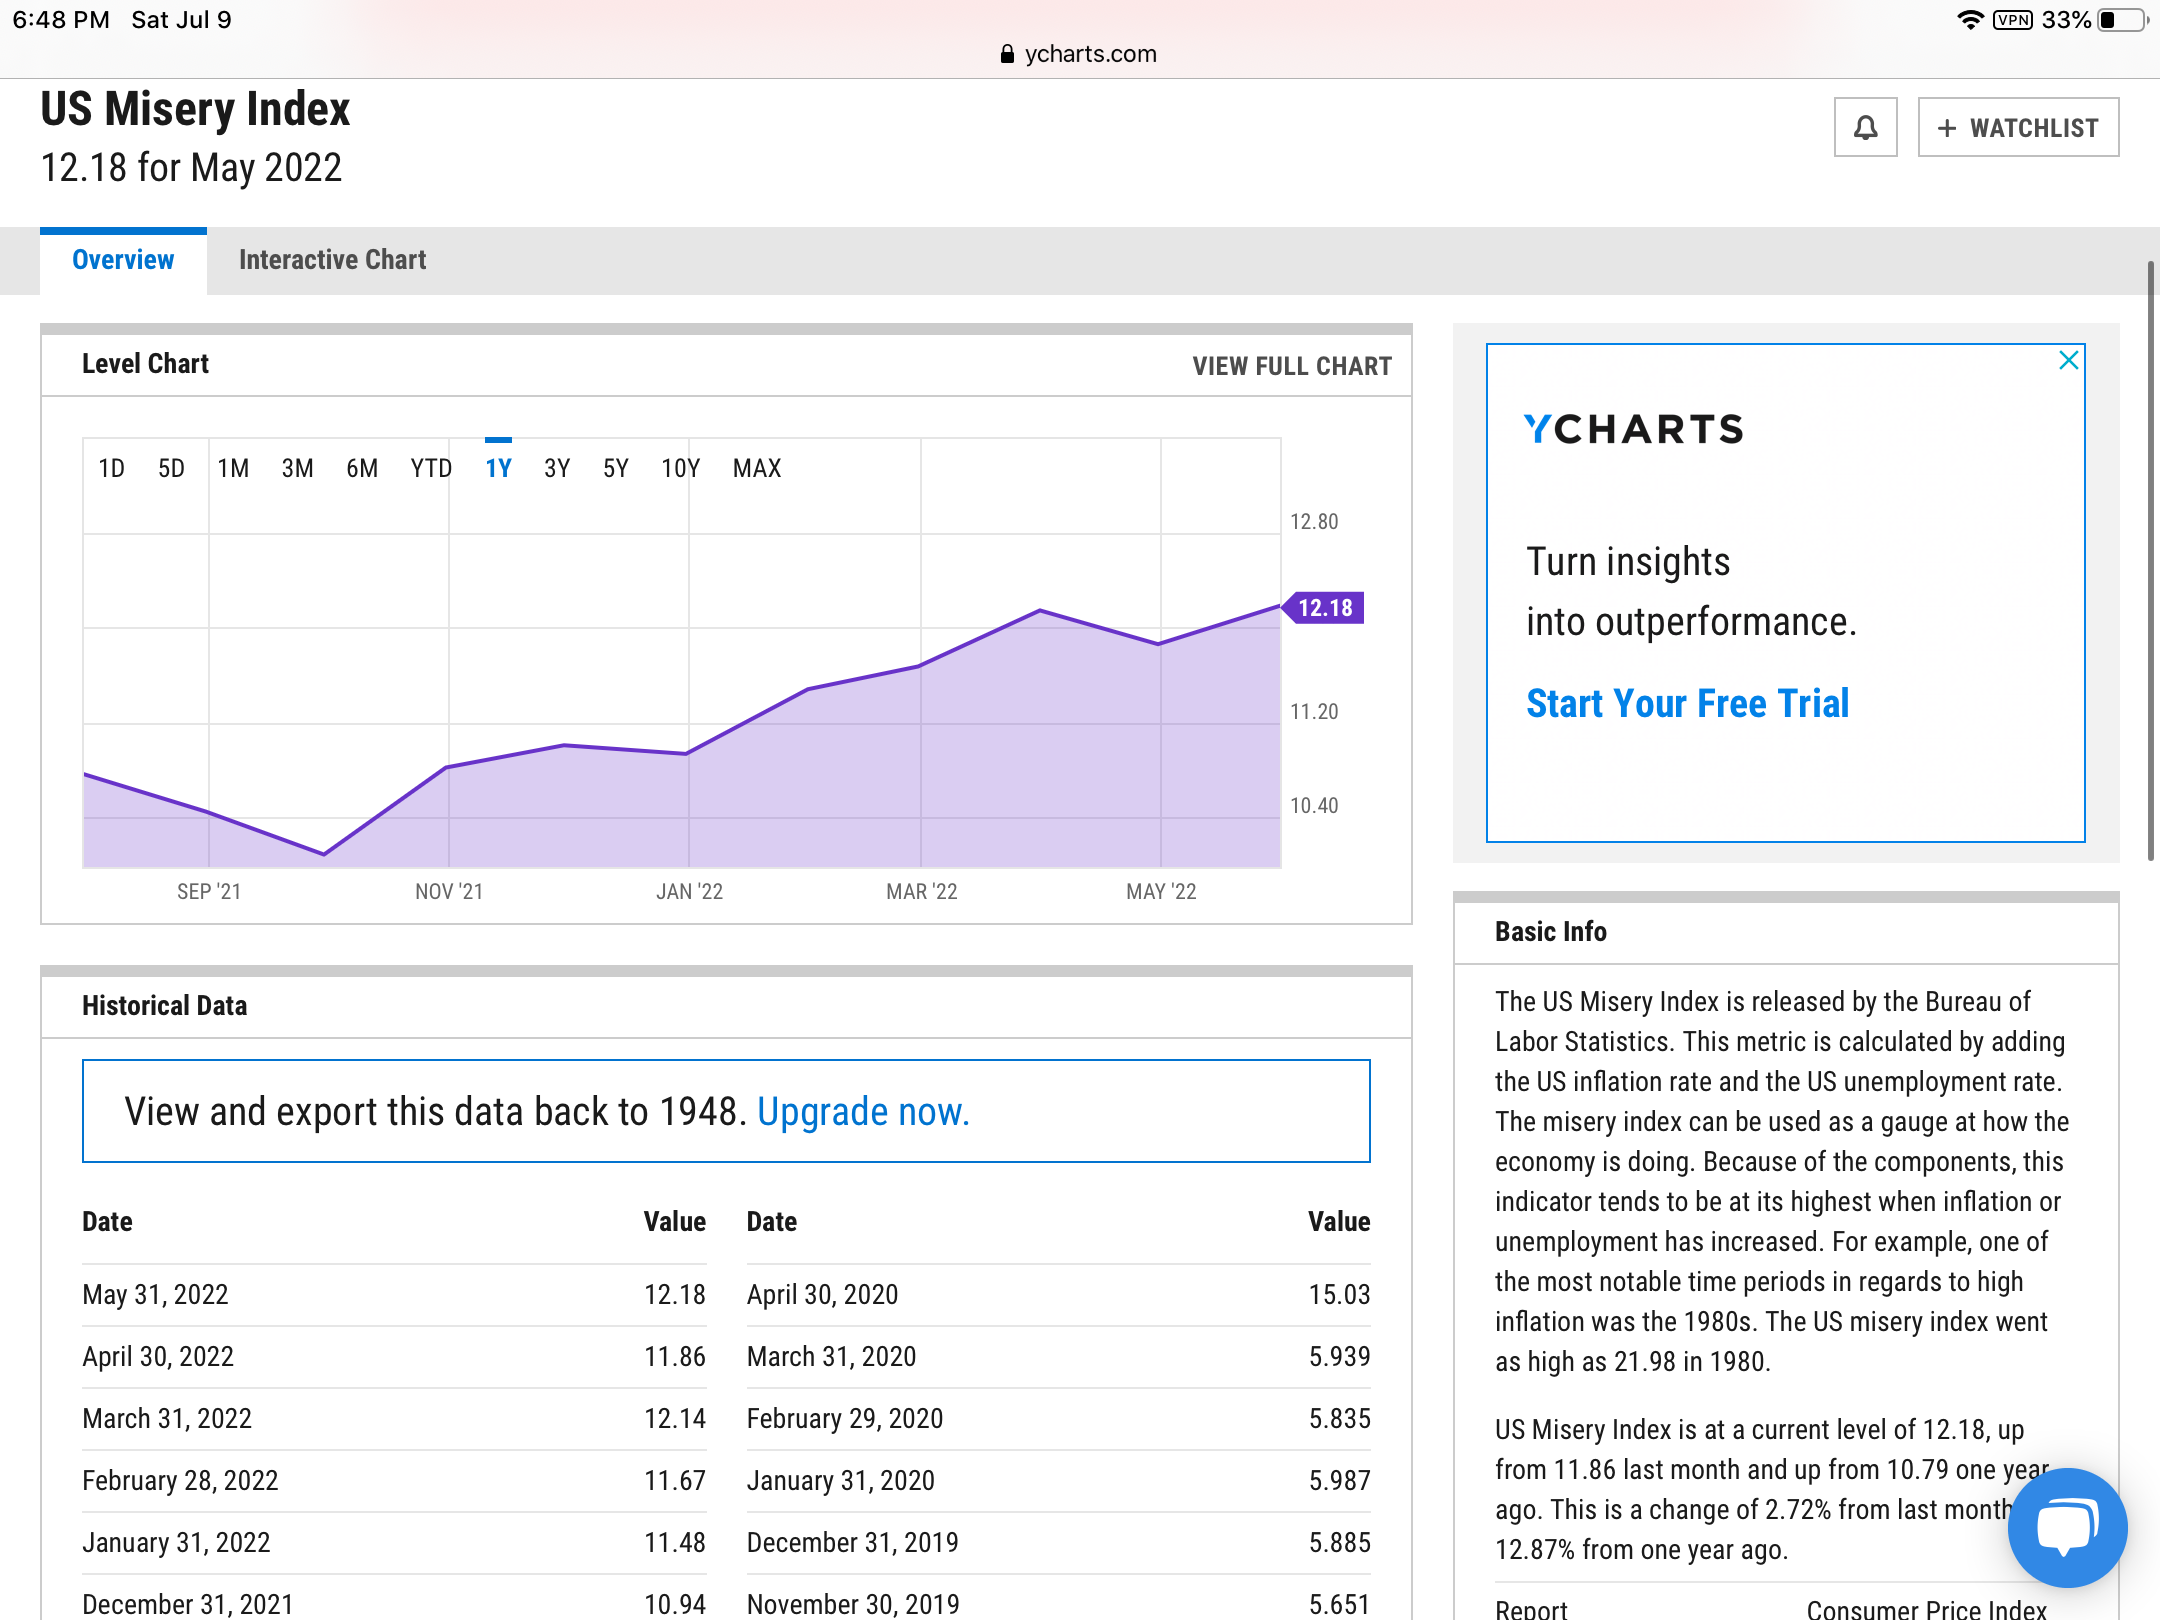Click the 11.20 y-axis label
The image size is (2160, 1620).
[1314, 712]
